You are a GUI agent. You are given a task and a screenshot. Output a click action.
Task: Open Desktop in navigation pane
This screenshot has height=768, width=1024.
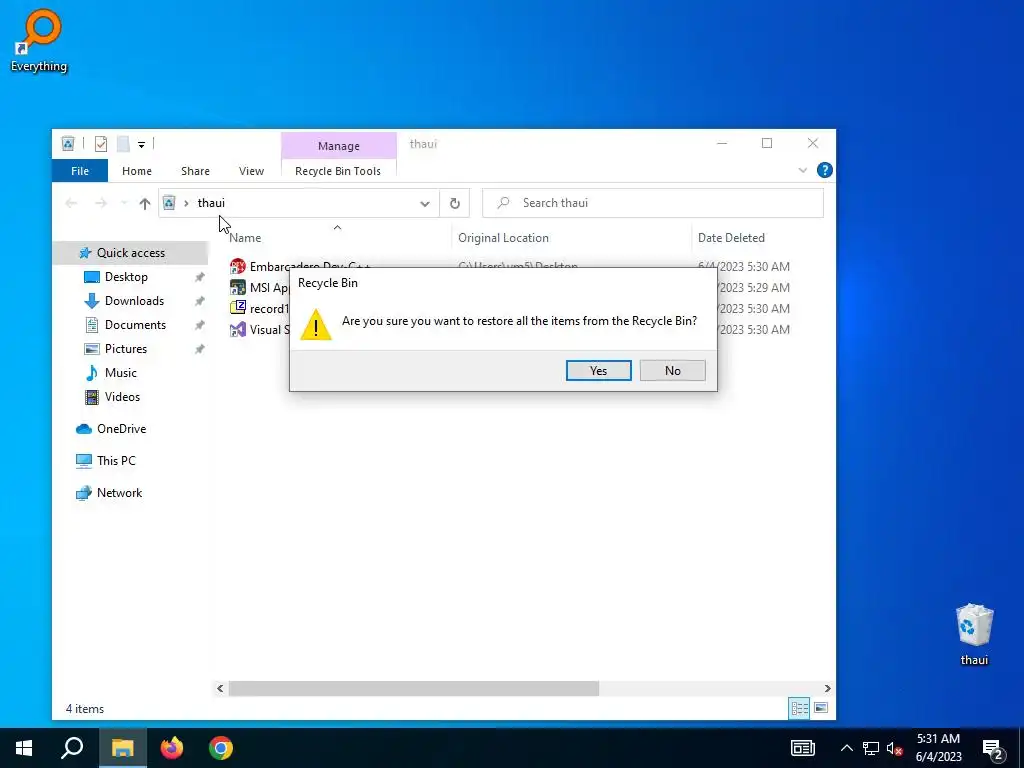coord(126,277)
